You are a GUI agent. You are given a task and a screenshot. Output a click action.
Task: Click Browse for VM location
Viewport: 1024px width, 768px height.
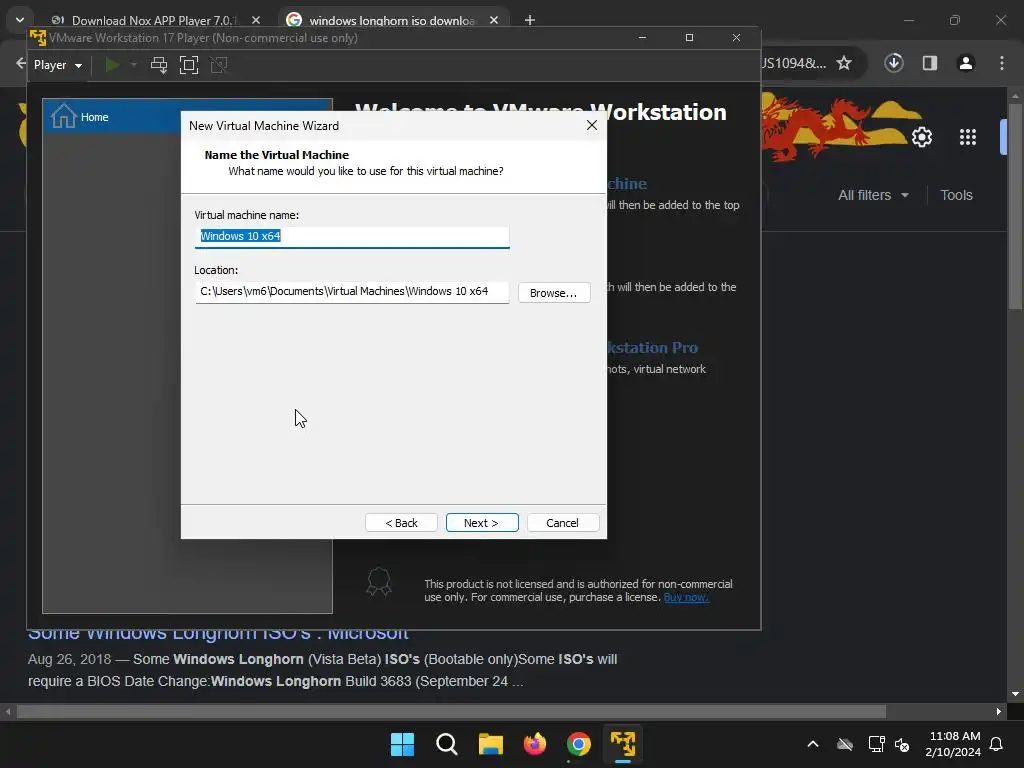554,293
